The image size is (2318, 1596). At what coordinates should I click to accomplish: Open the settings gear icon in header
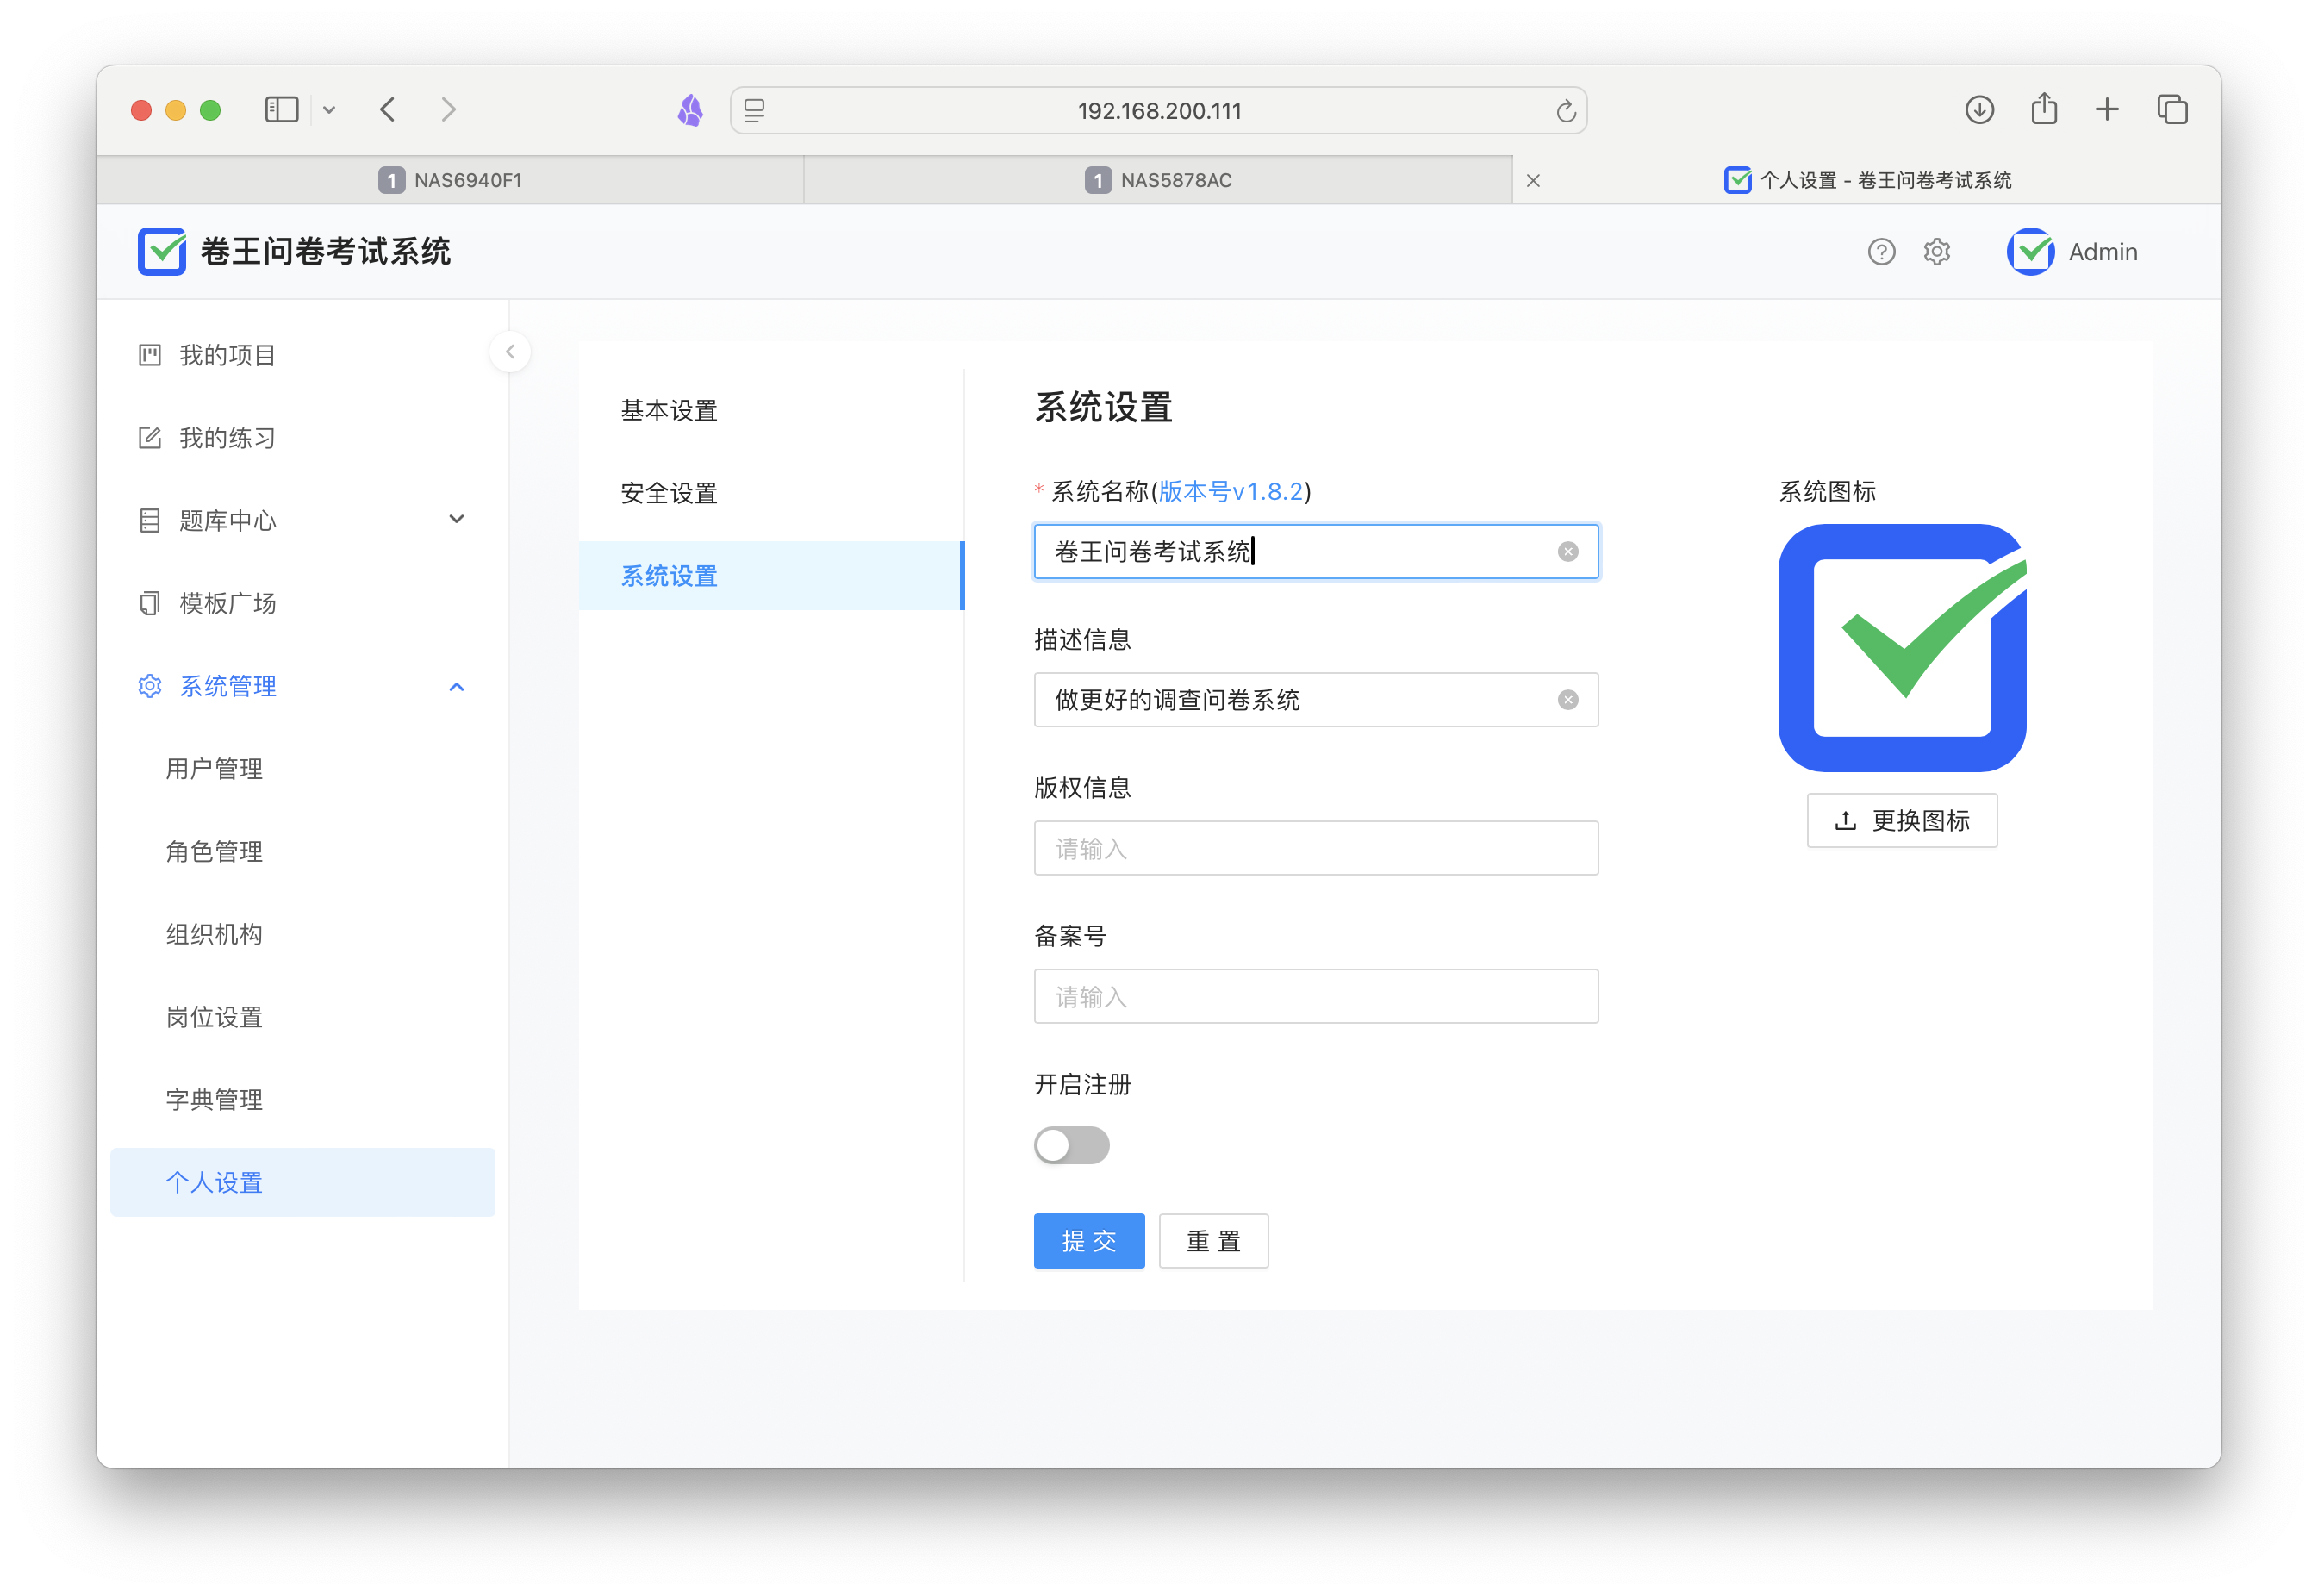1937,252
